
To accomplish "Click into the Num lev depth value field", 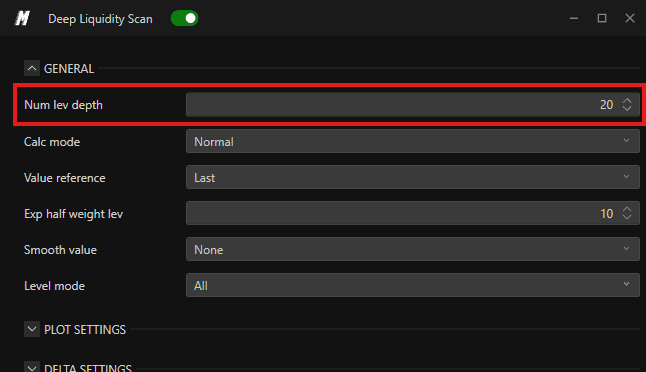I will coord(412,105).
